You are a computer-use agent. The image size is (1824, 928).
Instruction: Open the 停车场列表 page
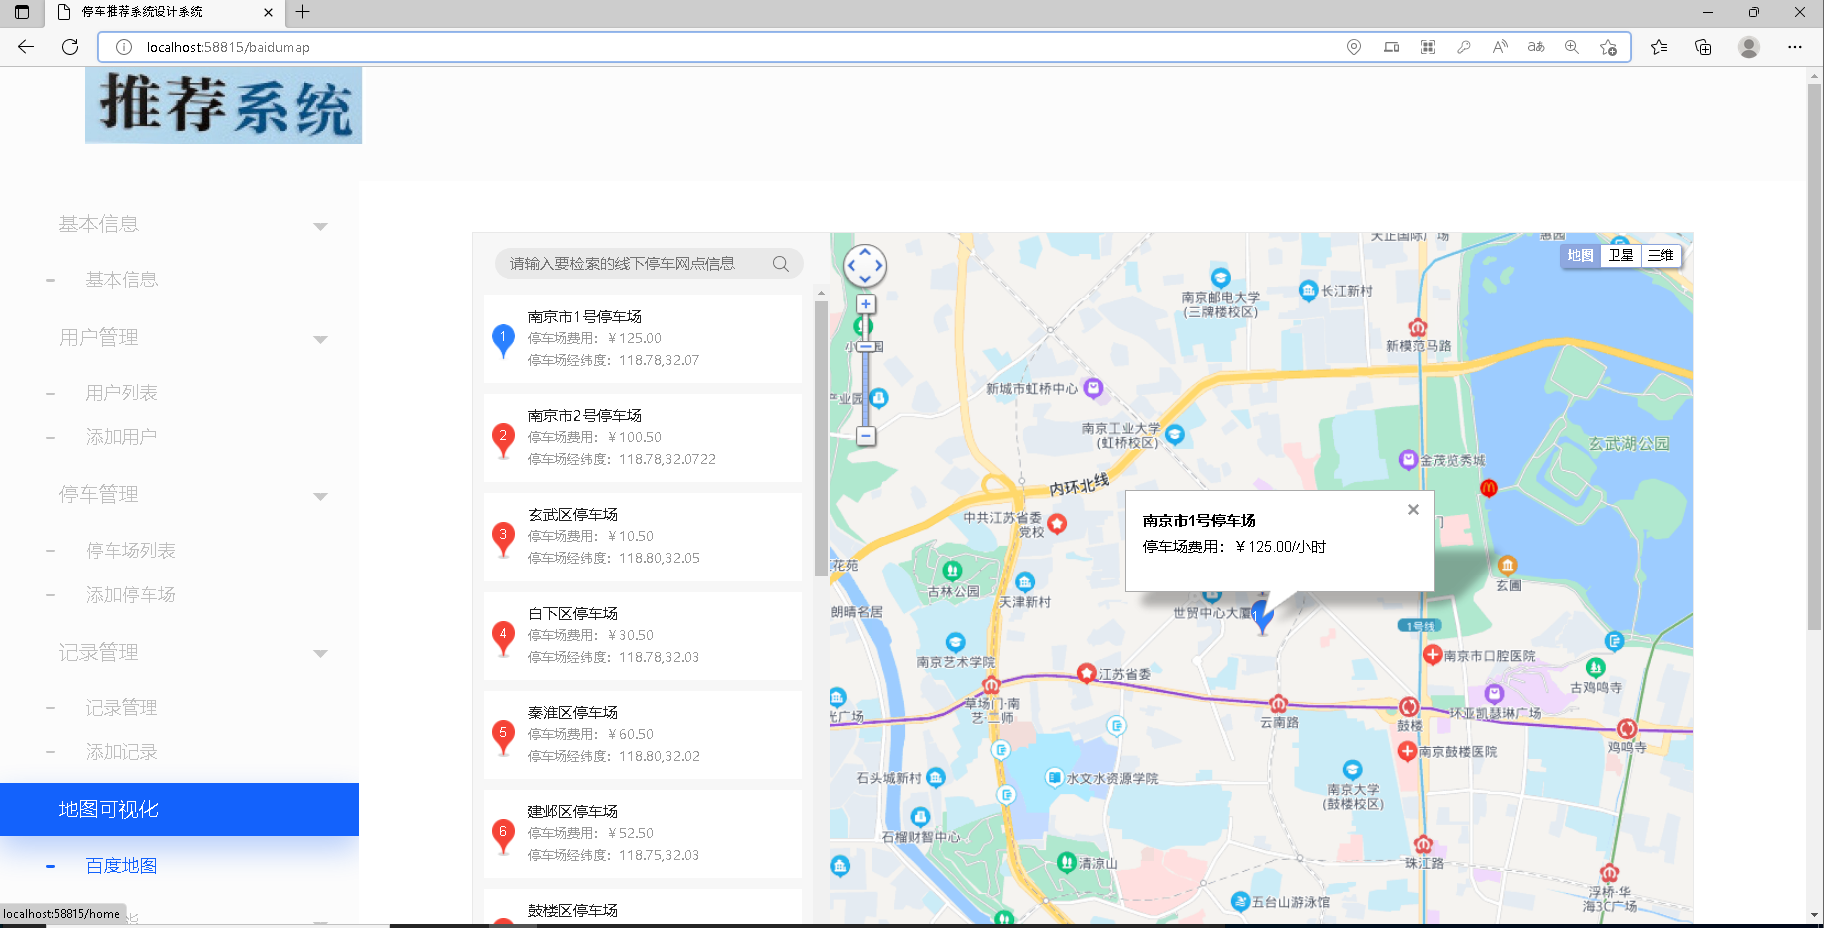click(x=131, y=551)
